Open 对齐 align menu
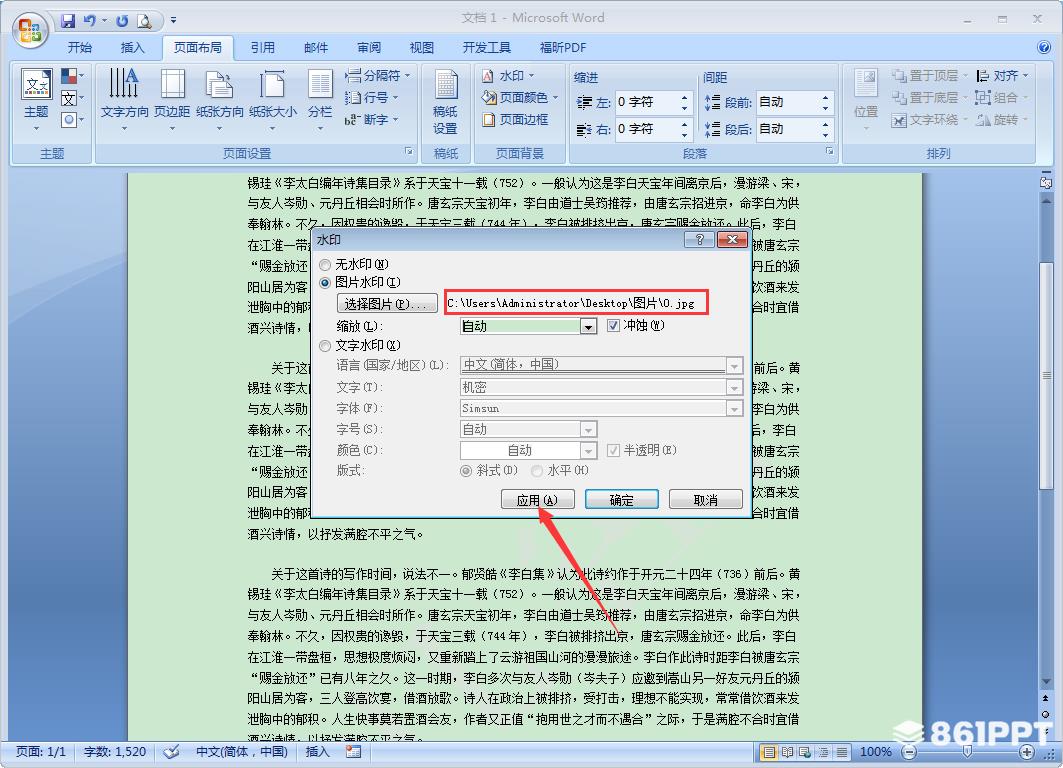1063x768 pixels. coord(1002,75)
